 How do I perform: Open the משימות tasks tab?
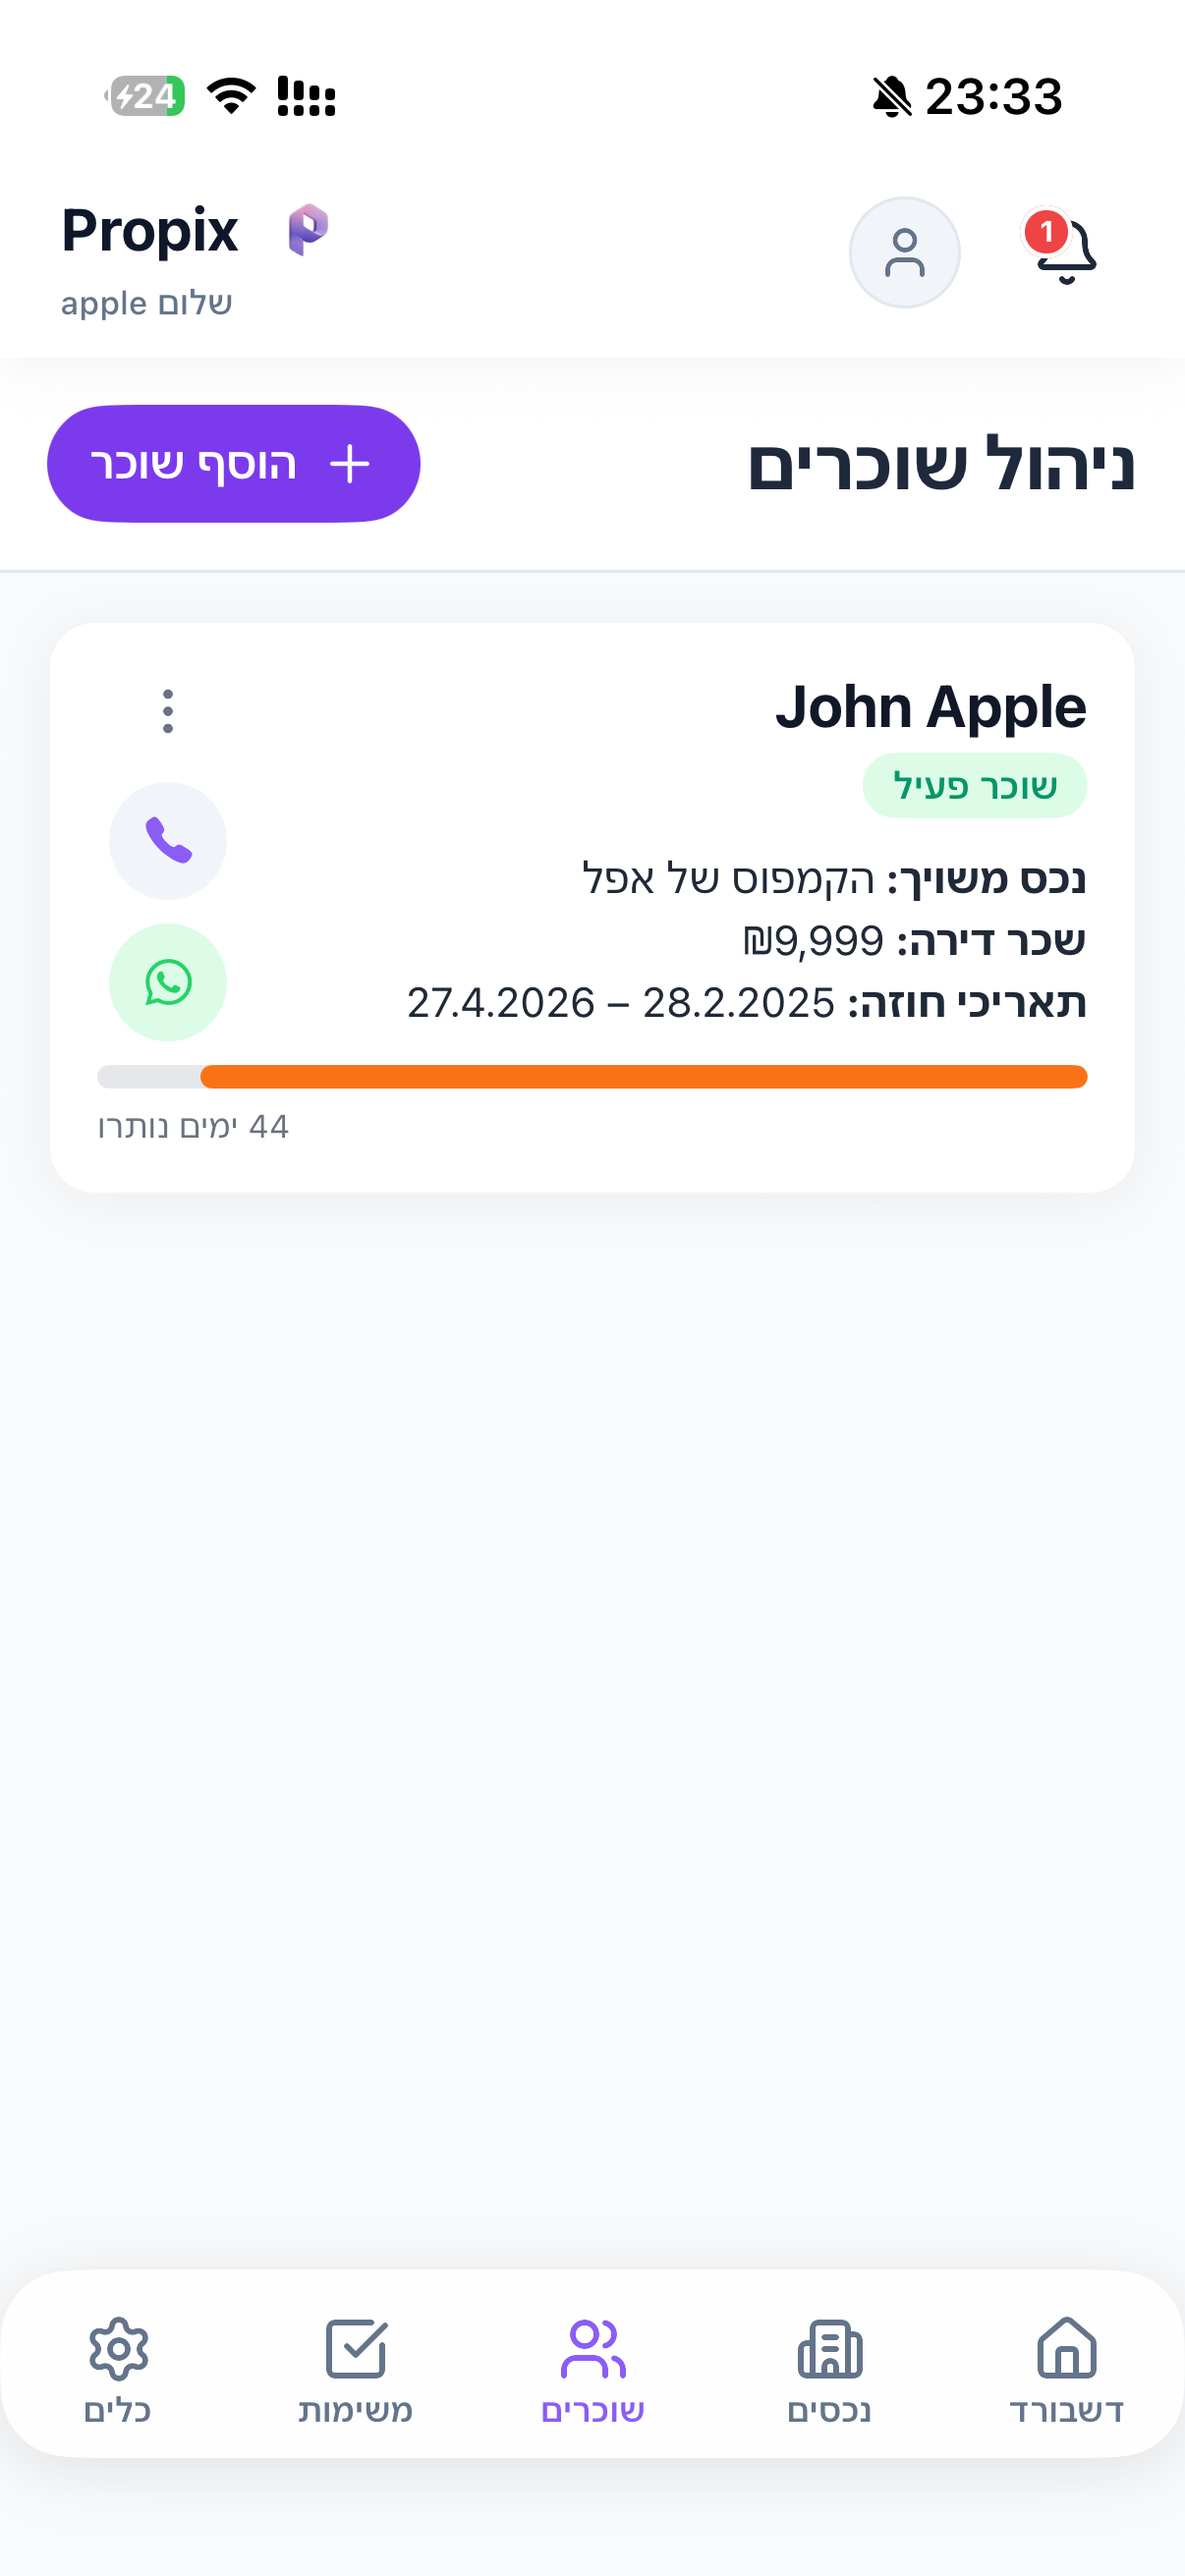coord(355,2368)
